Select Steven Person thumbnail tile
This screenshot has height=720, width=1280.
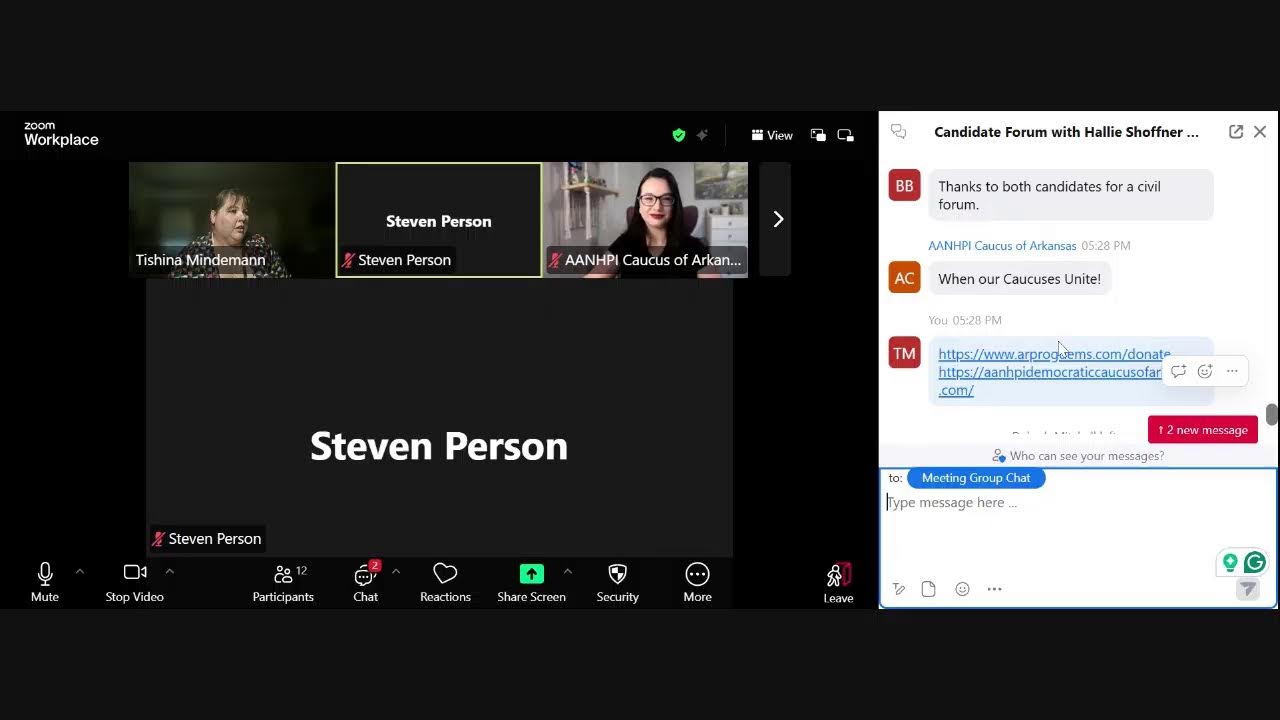439,220
